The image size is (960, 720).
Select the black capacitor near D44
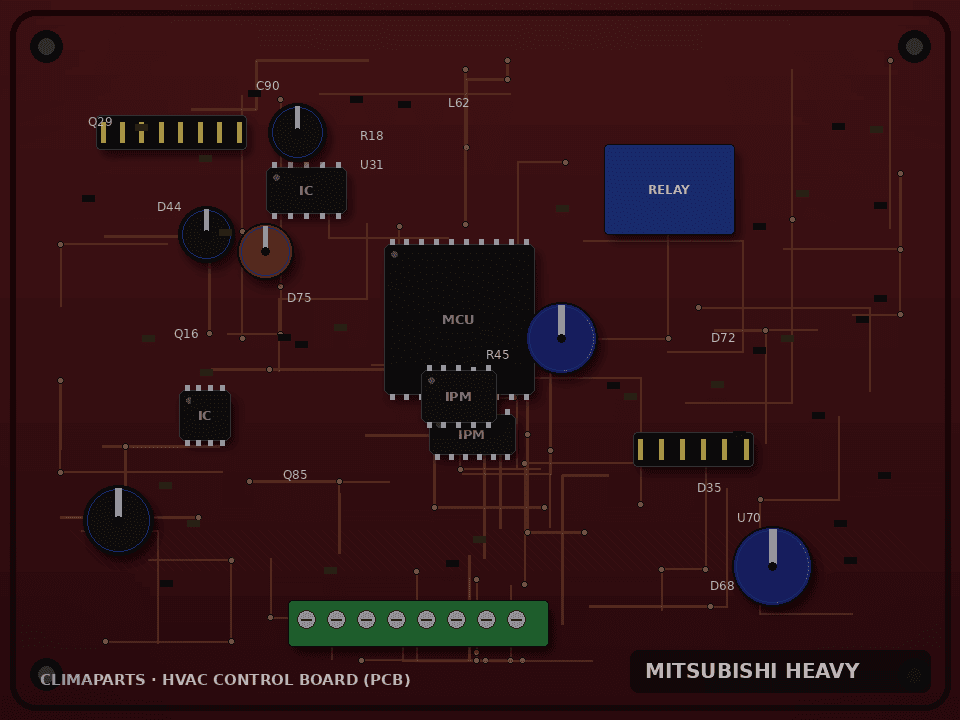[206, 234]
